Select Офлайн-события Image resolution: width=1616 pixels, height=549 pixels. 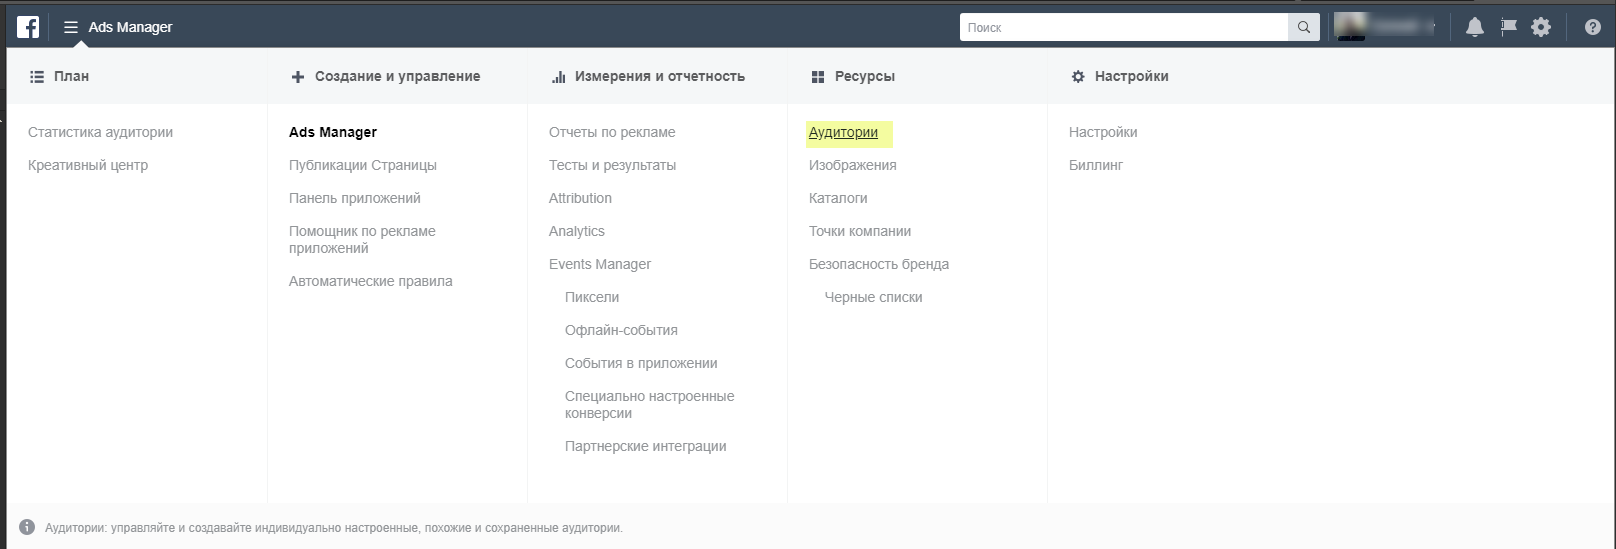pos(621,330)
